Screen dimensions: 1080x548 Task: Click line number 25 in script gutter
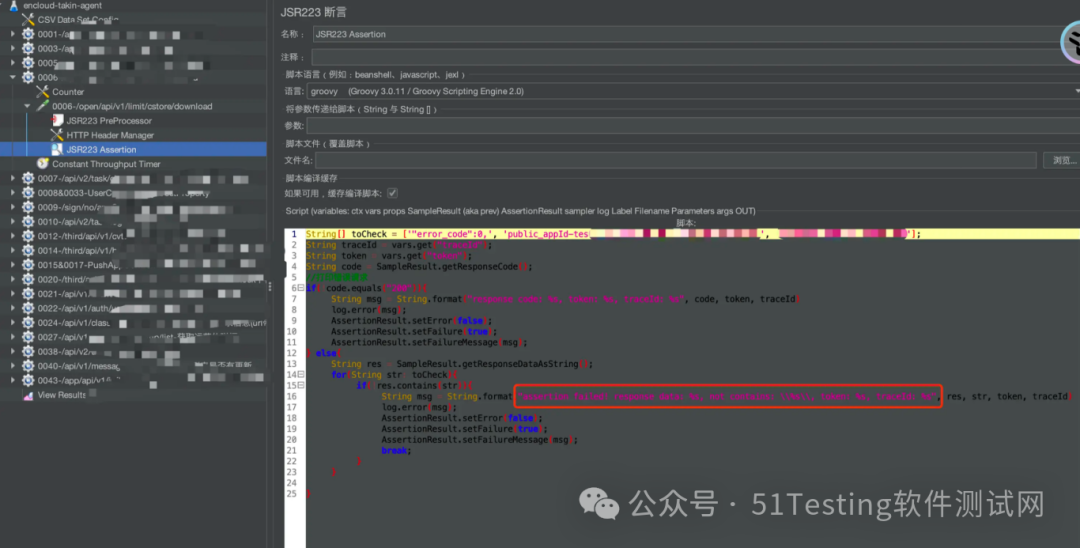click(x=291, y=494)
